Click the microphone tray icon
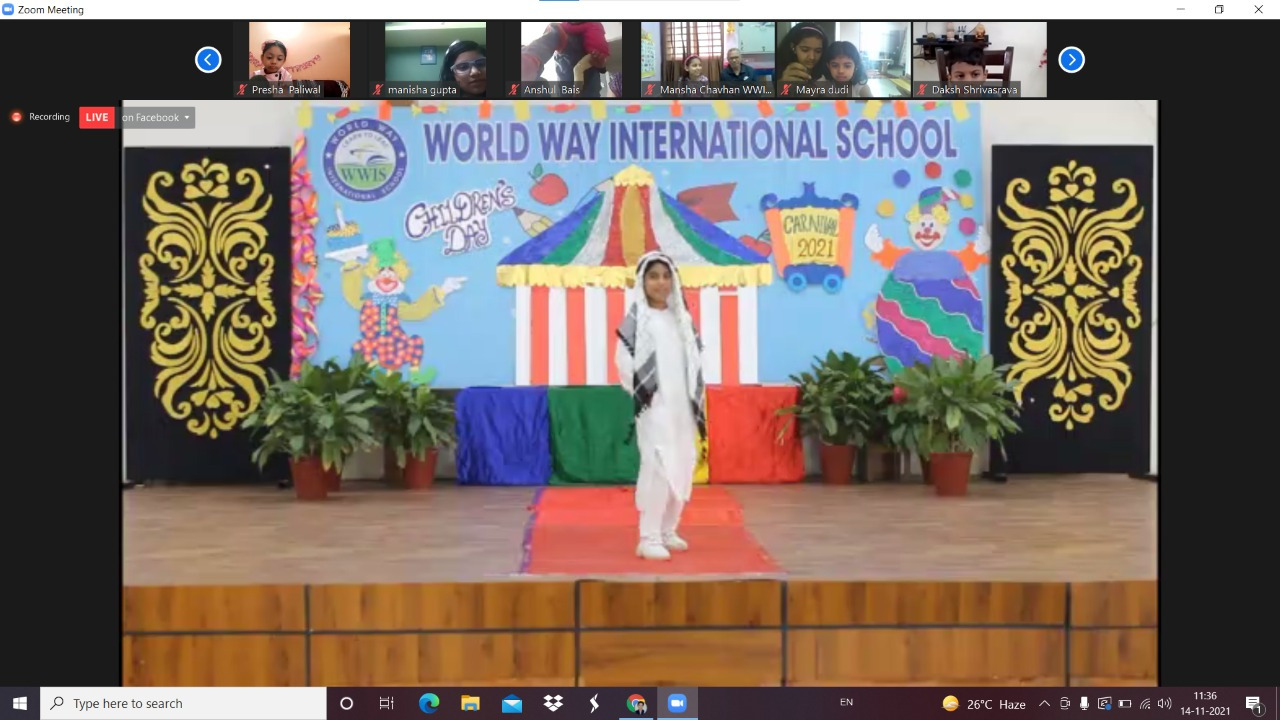The width and height of the screenshot is (1280, 720). [1084, 704]
